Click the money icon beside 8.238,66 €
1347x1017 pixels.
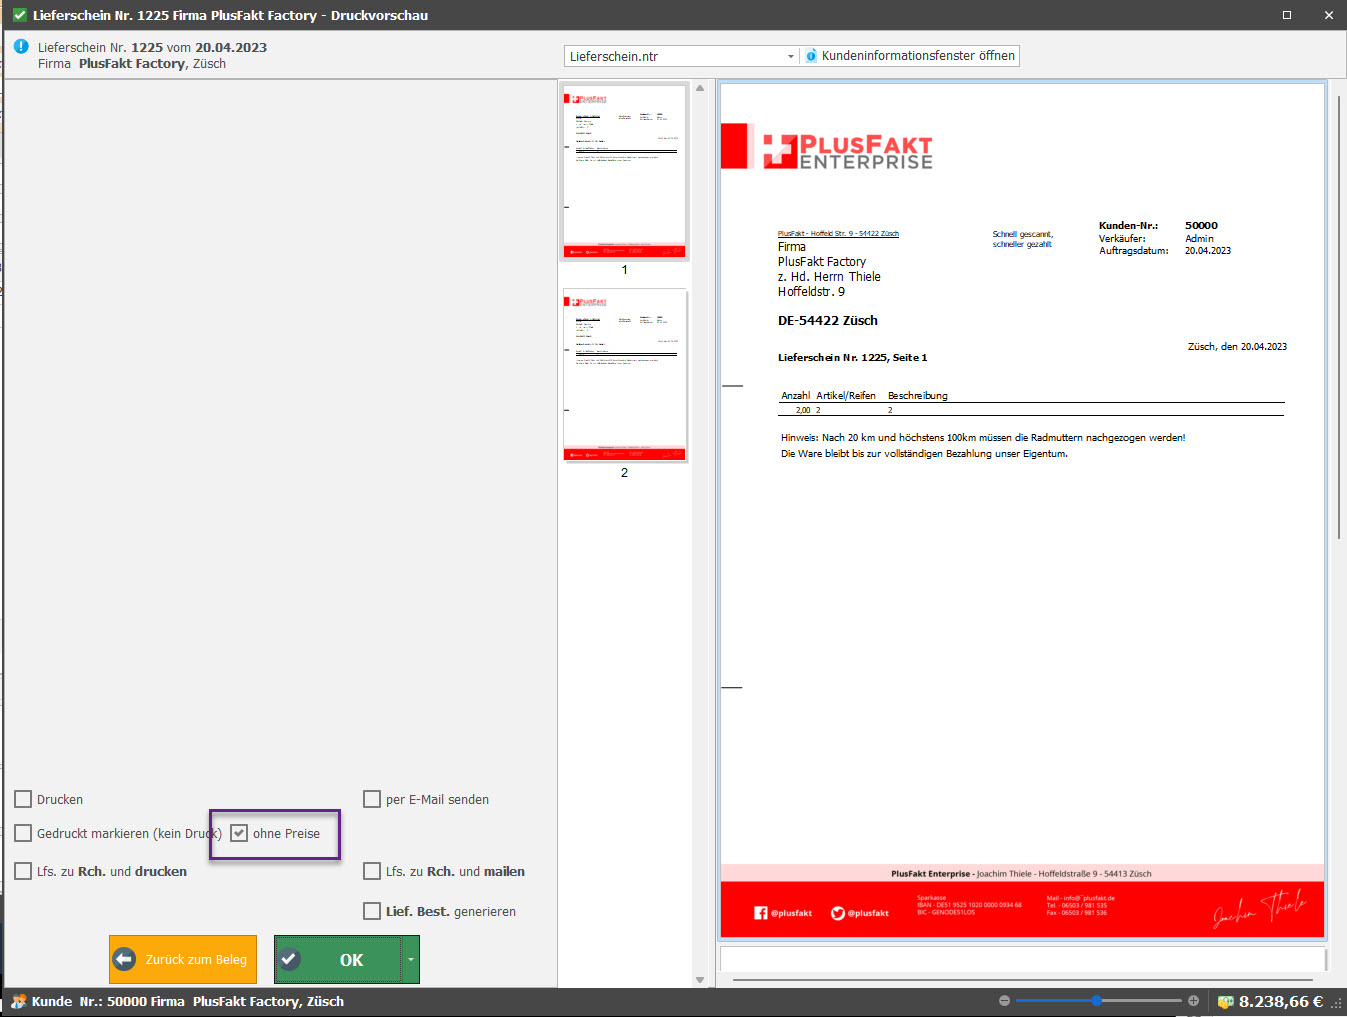[1225, 1001]
